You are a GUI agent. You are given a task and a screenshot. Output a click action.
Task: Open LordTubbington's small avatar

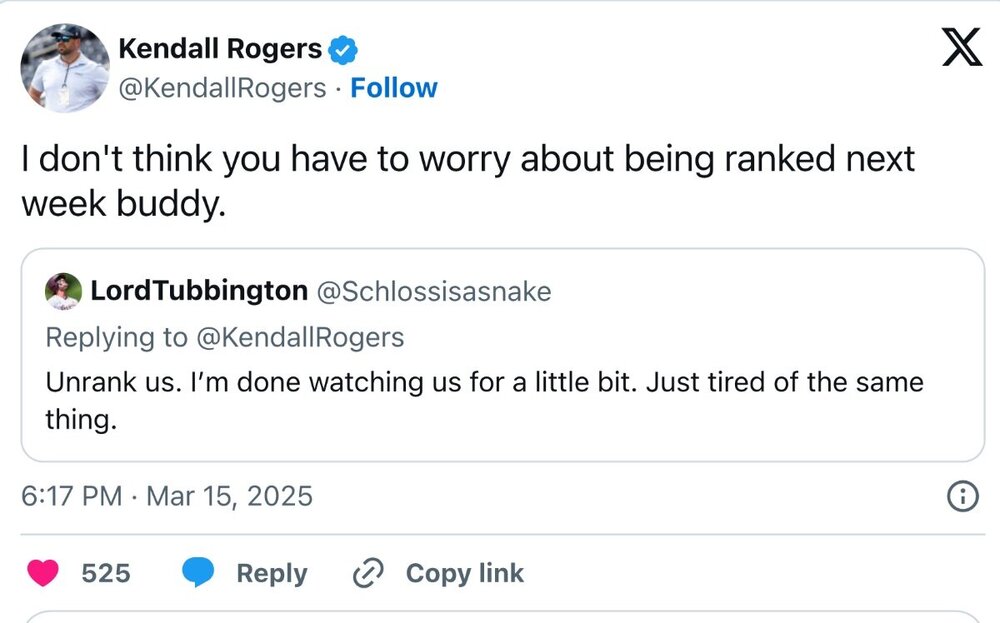tap(63, 291)
